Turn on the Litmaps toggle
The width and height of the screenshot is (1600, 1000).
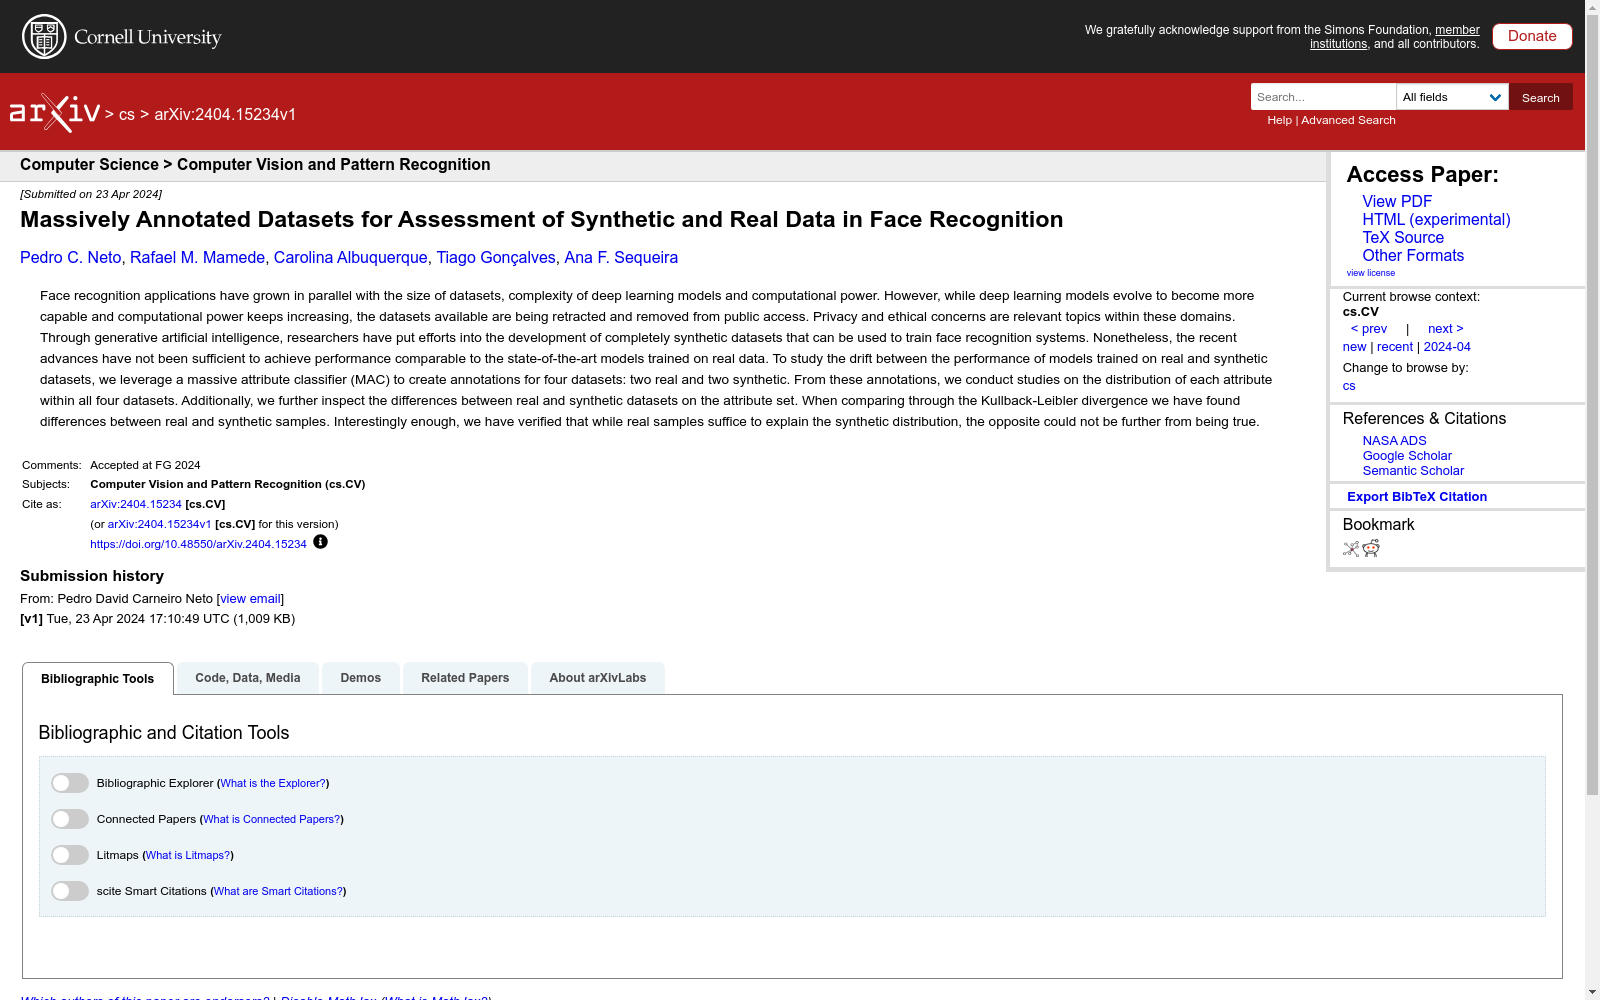70,855
